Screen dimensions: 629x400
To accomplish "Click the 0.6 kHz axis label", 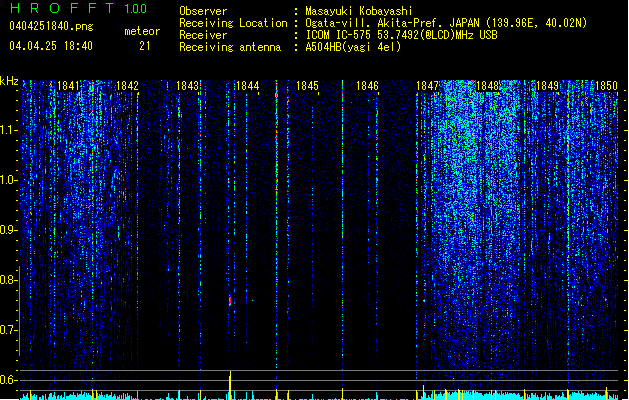I will [9, 380].
